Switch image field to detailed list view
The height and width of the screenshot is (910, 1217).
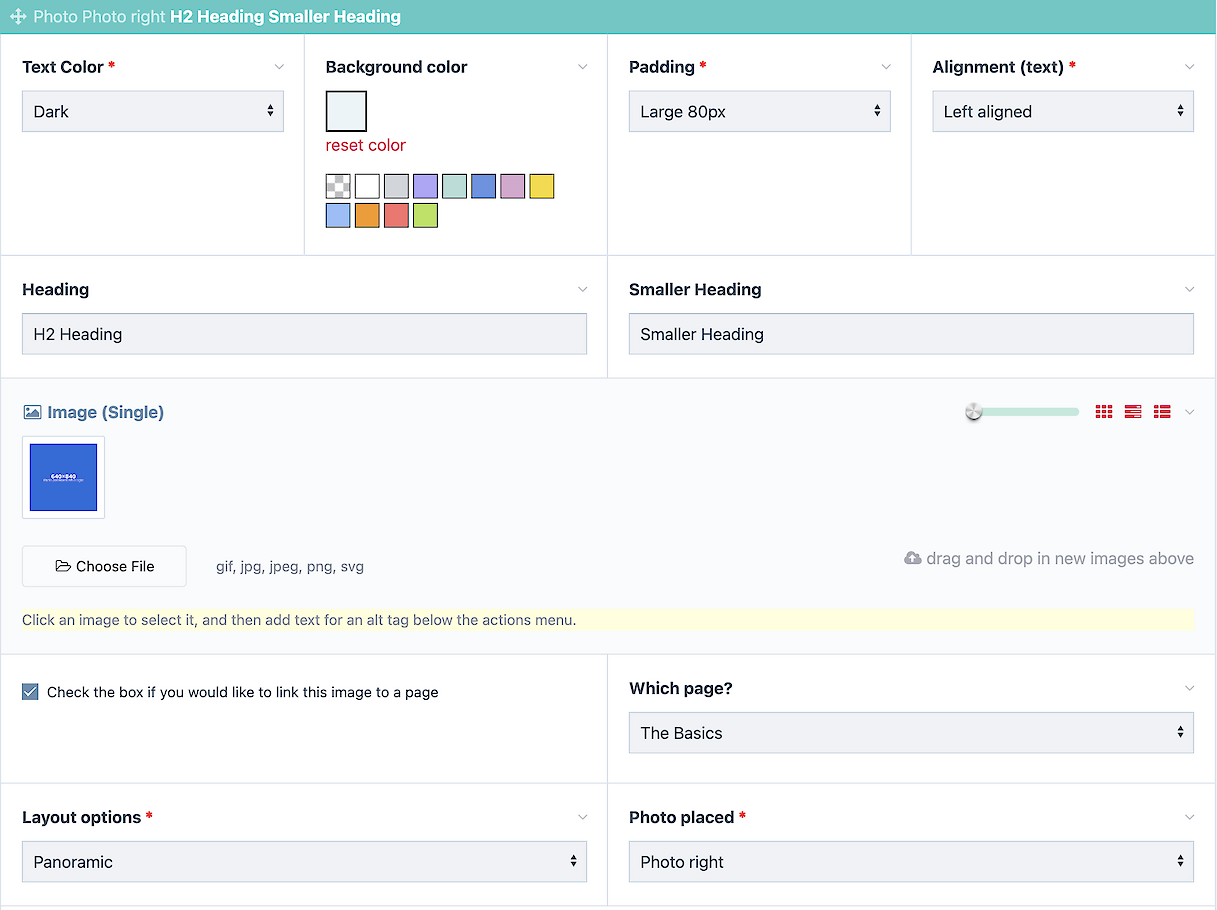[x=1162, y=412]
